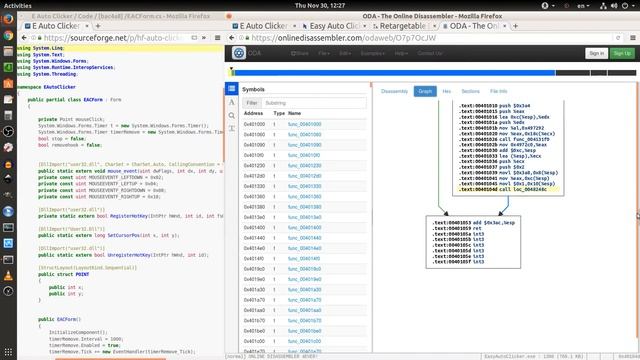Switch to the Disassembly tab

[394, 91]
